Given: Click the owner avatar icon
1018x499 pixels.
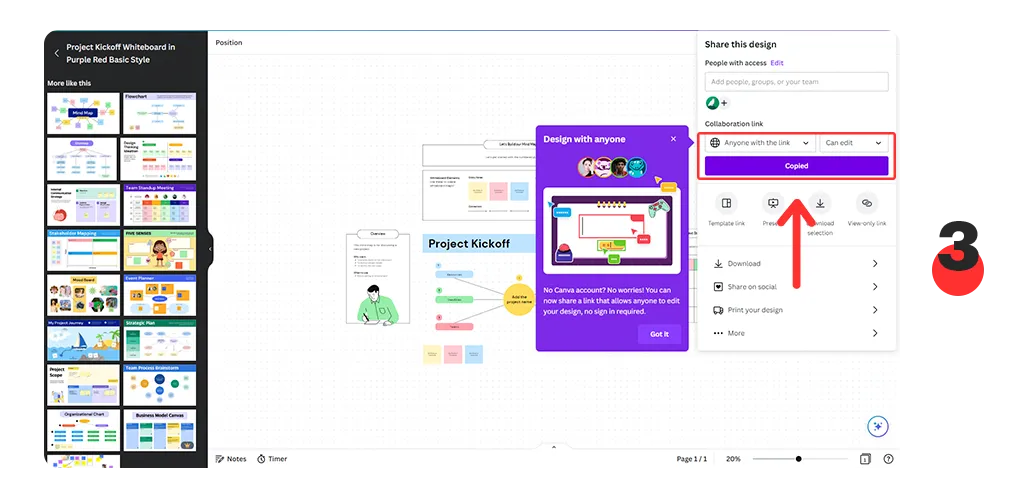Looking at the screenshot, I should pyautogui.click(x=712, y=103).
